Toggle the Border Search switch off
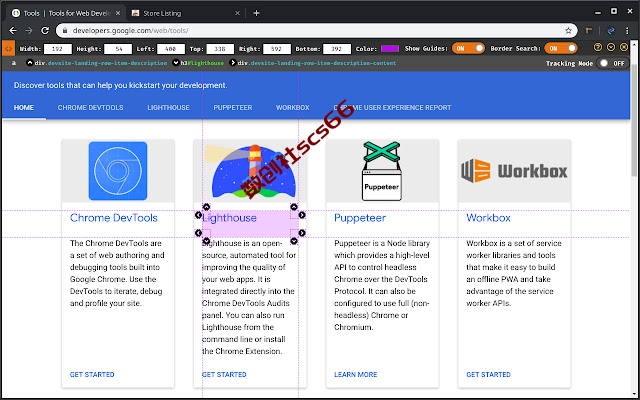The width and height of the screenshot is (640, 400). 561,49
